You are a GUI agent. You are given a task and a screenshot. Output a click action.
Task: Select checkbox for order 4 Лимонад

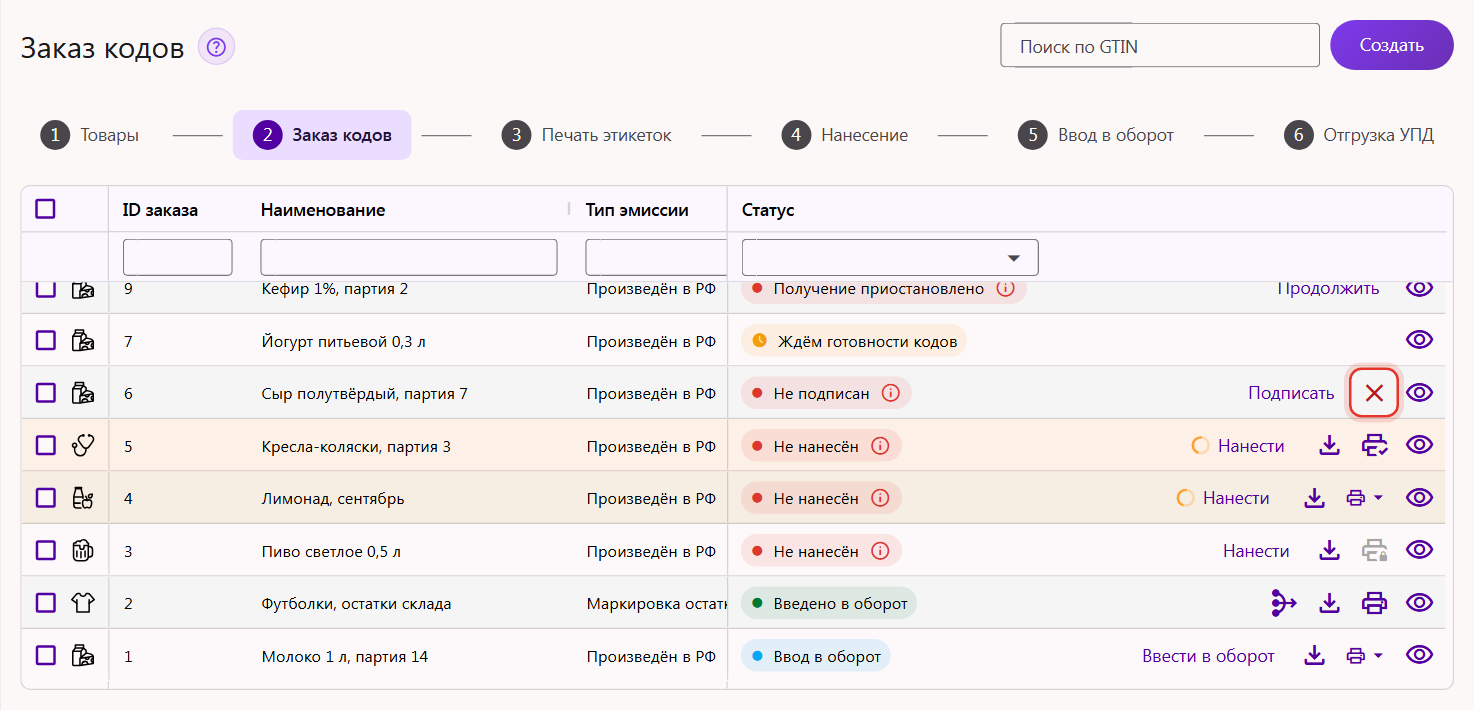pyautogui.click(x=46, y=498)
